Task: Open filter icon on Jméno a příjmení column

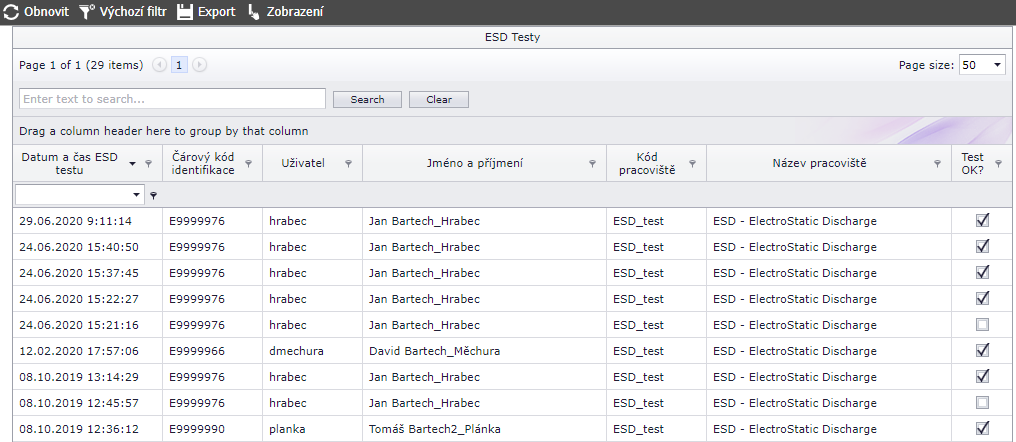Action: click(x=592, y=163)
